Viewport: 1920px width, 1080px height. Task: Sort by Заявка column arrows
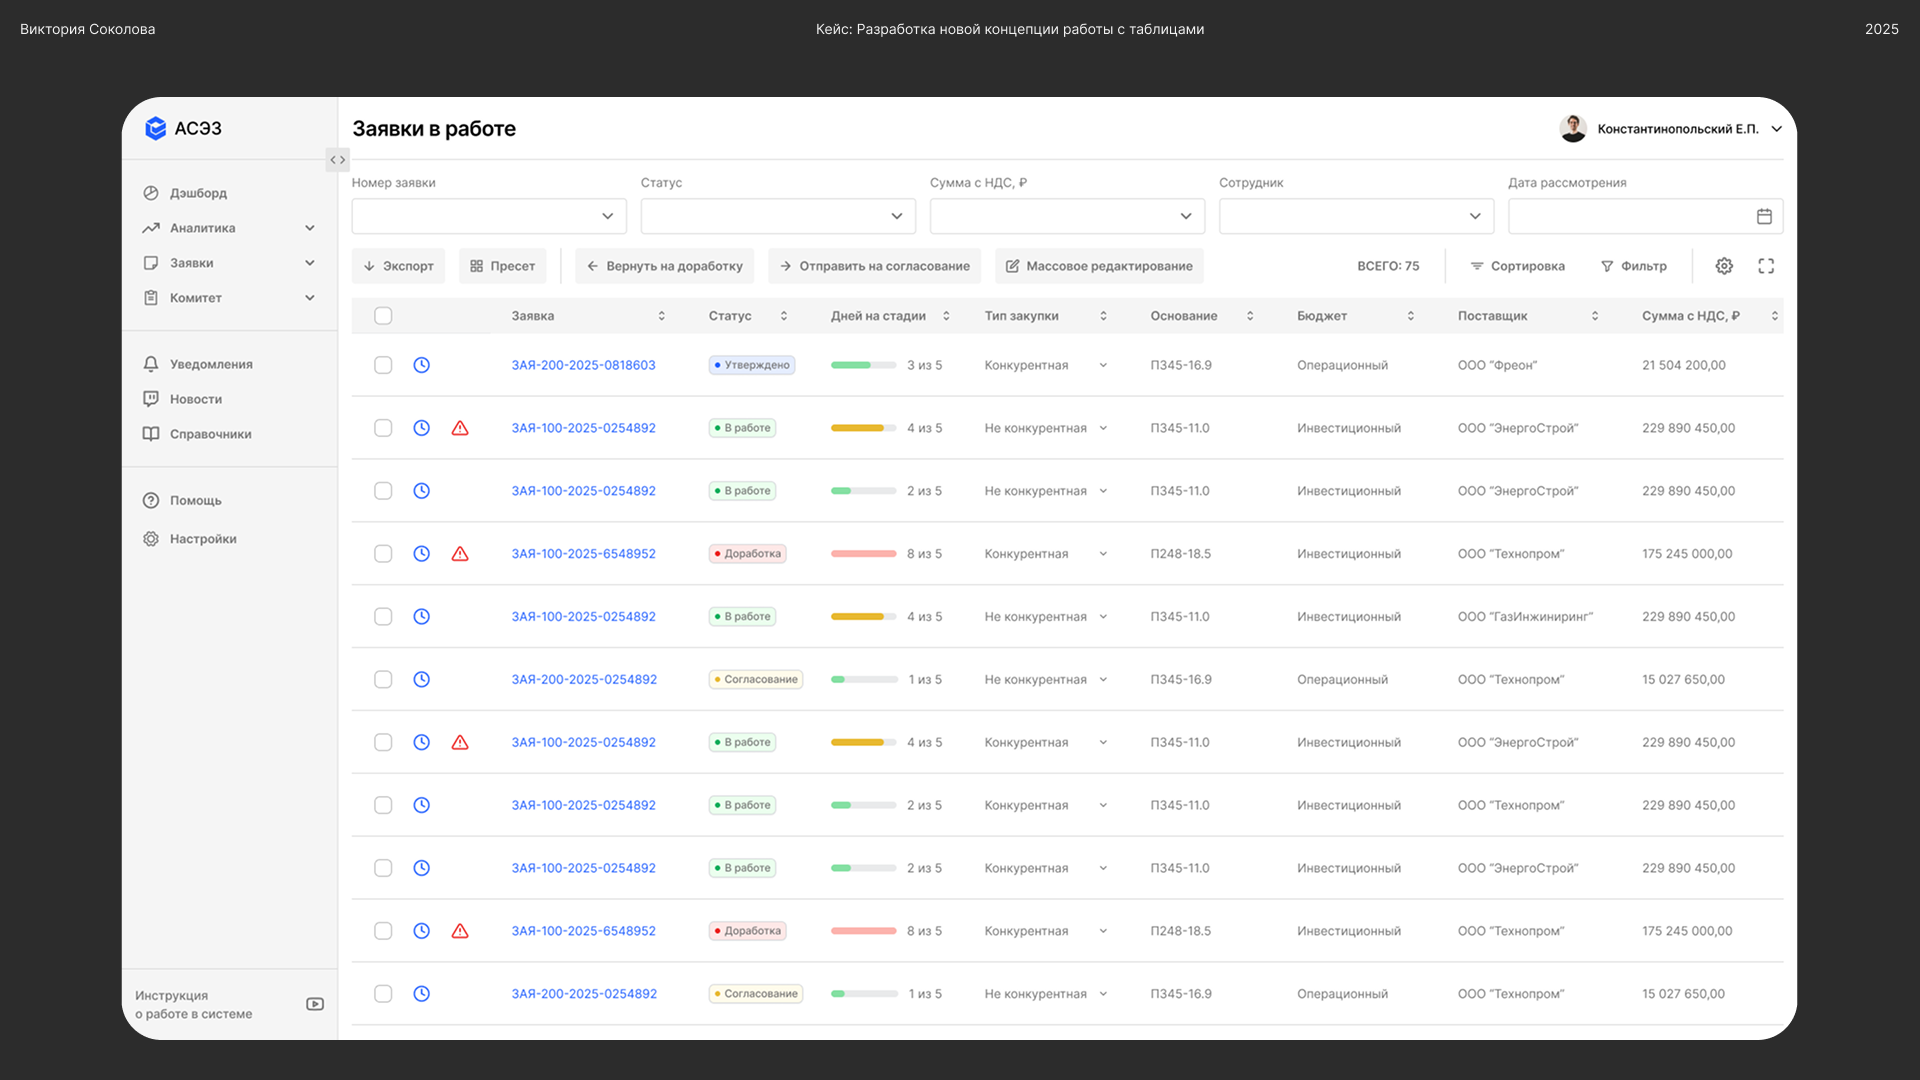[x=661, y=316]
